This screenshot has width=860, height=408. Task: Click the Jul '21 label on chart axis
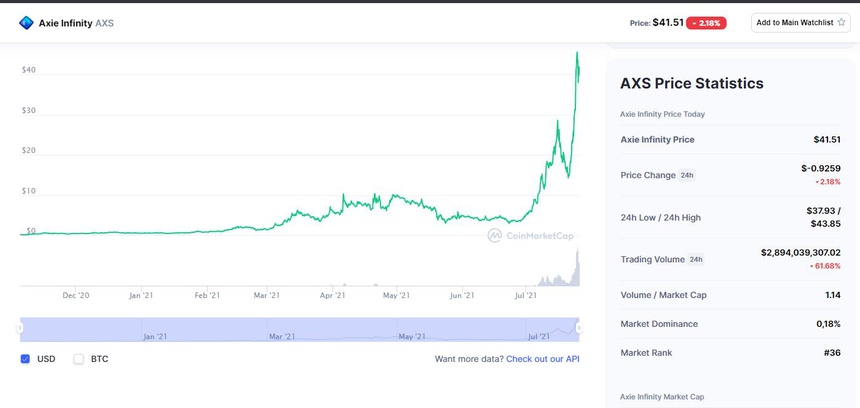click(x=525, y=295)
